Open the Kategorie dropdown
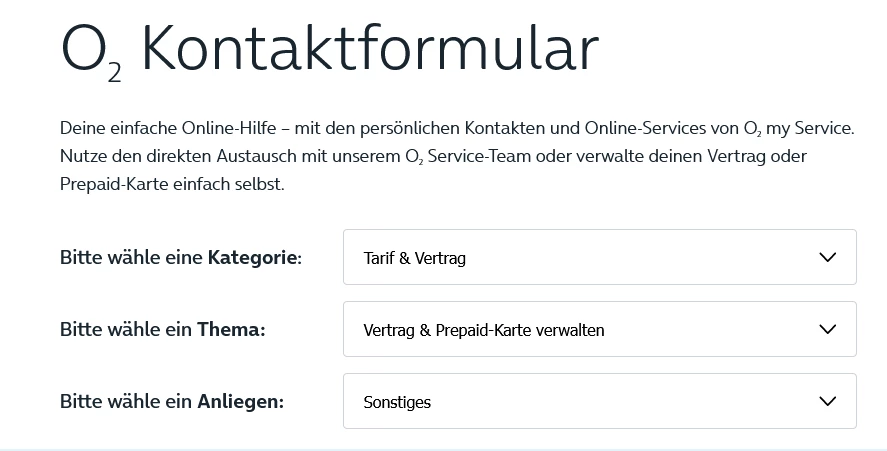The image size is (887, 451). 599,257
